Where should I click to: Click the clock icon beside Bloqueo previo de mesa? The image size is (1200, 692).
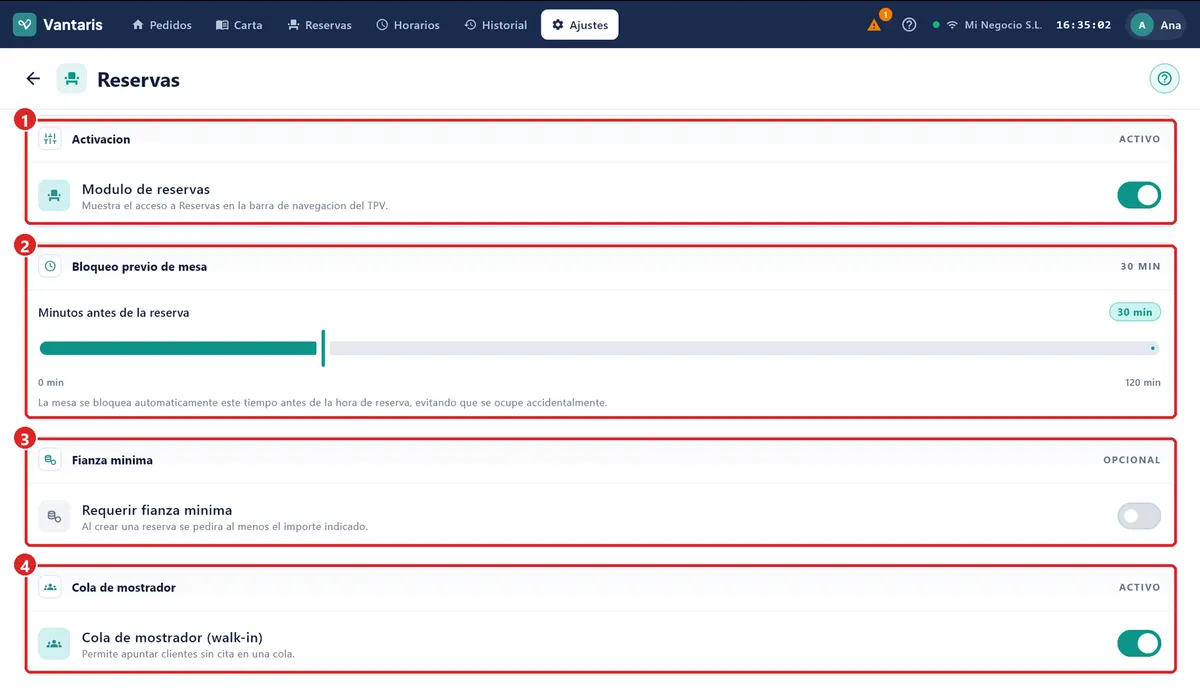point(50,267)
